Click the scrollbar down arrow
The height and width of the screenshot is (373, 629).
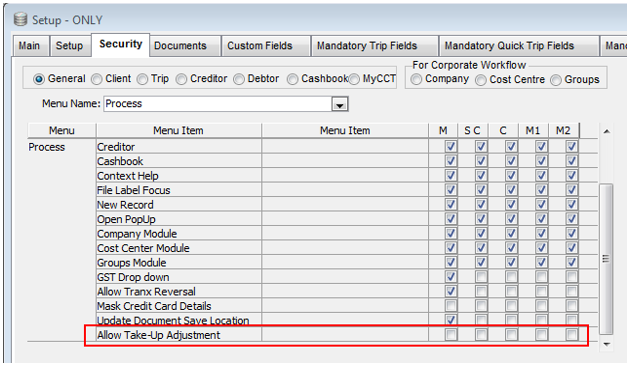click(x=607, y=344)
